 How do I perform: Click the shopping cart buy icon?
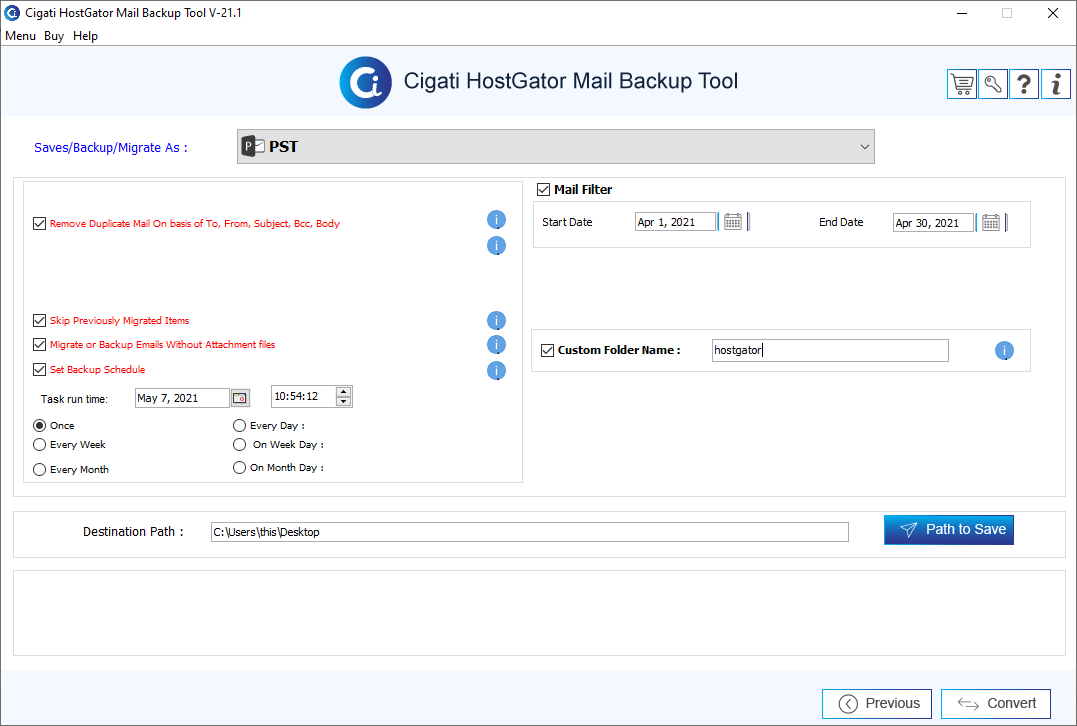pos(962,84)
